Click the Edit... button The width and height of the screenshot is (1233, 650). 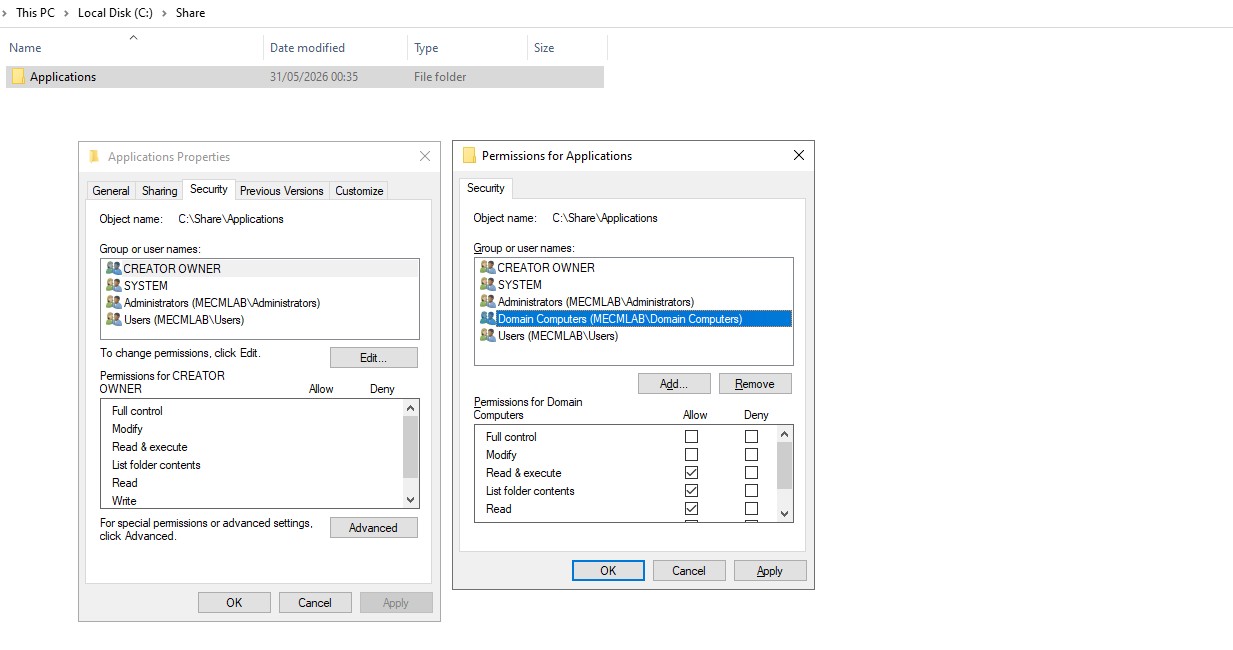(374, 358)
